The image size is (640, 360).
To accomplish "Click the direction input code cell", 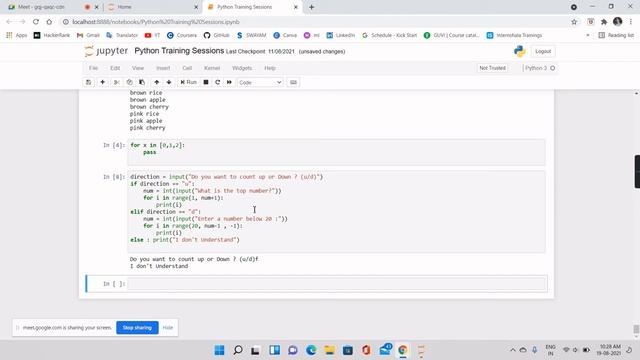I will coord(336,212).
